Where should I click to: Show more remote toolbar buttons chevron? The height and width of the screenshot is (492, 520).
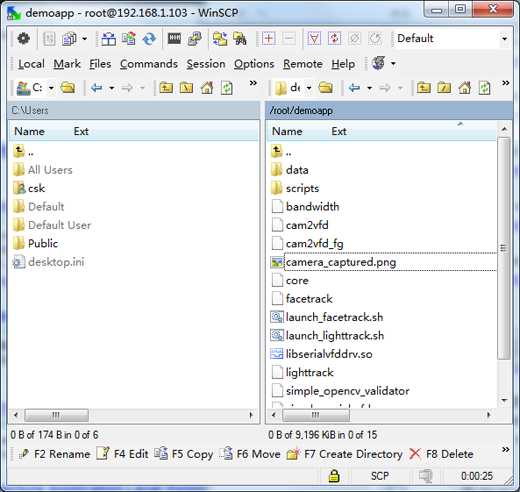pos(506,83)
